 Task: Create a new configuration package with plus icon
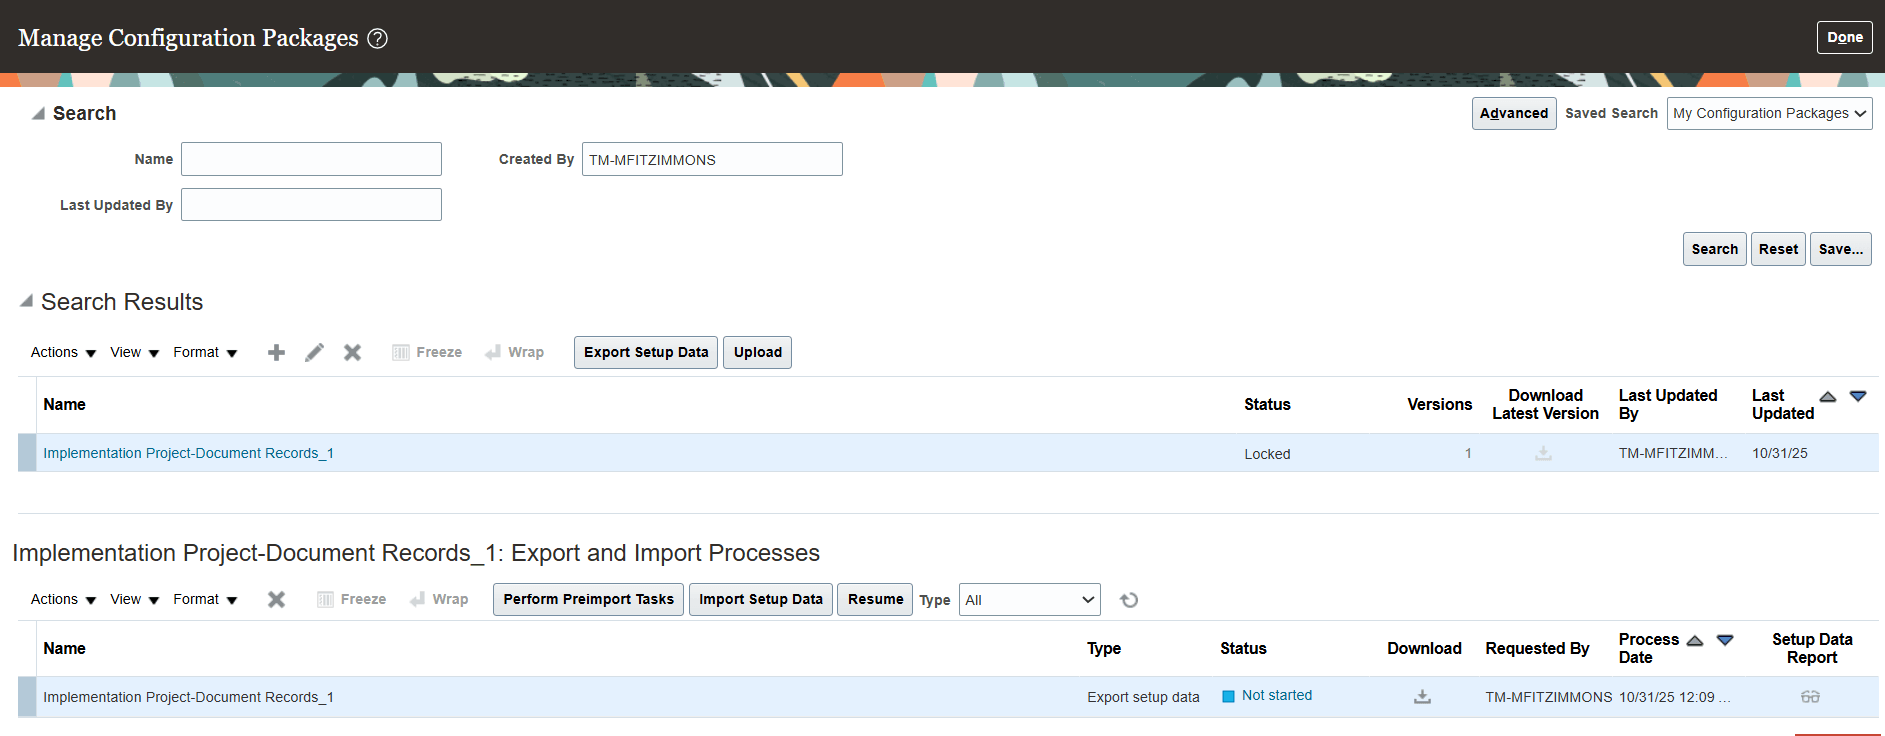(276, 352)
